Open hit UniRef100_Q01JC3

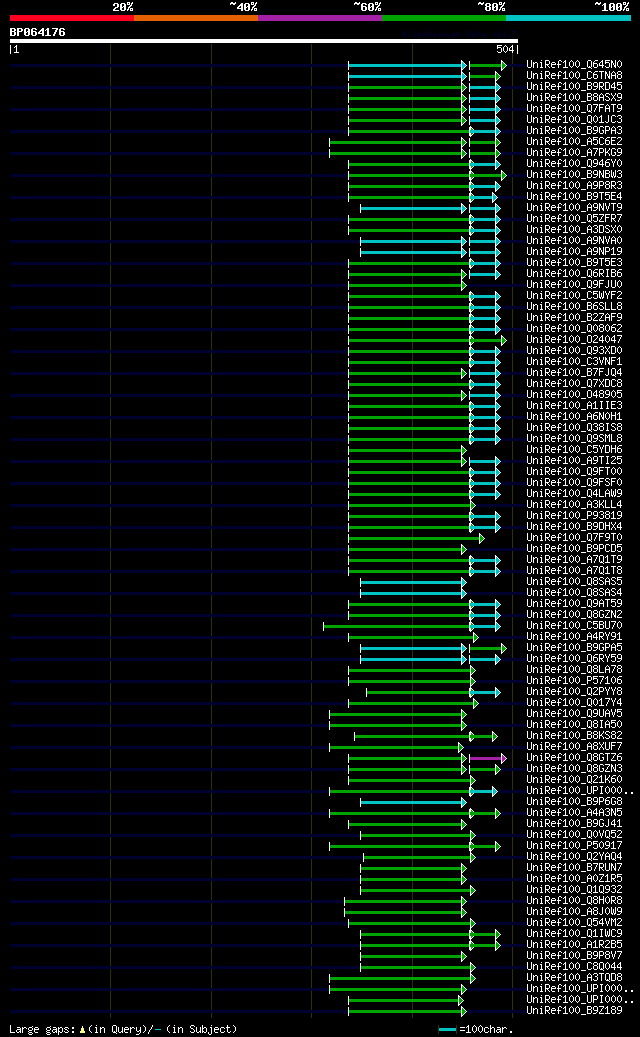(x=574, y=120)
